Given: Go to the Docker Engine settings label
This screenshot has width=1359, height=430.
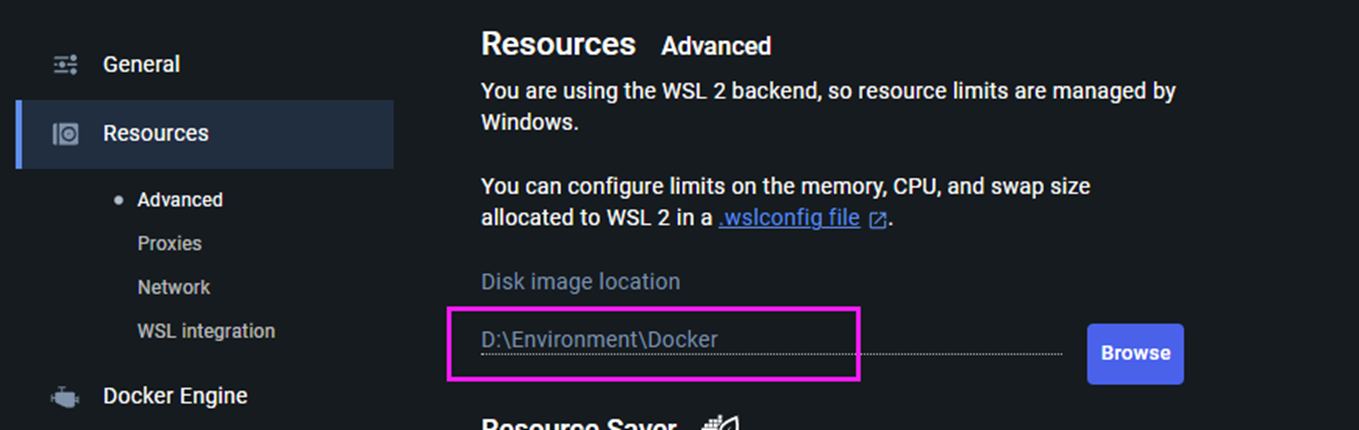Looking at the screenshot, I should pos(175,396).
